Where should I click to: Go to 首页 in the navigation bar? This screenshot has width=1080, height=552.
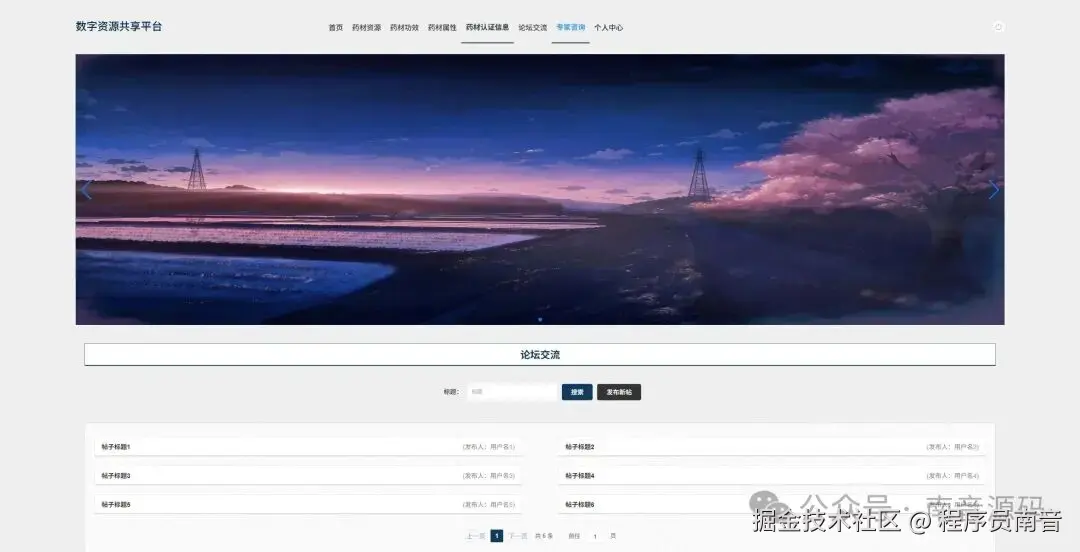coord(335,28)
